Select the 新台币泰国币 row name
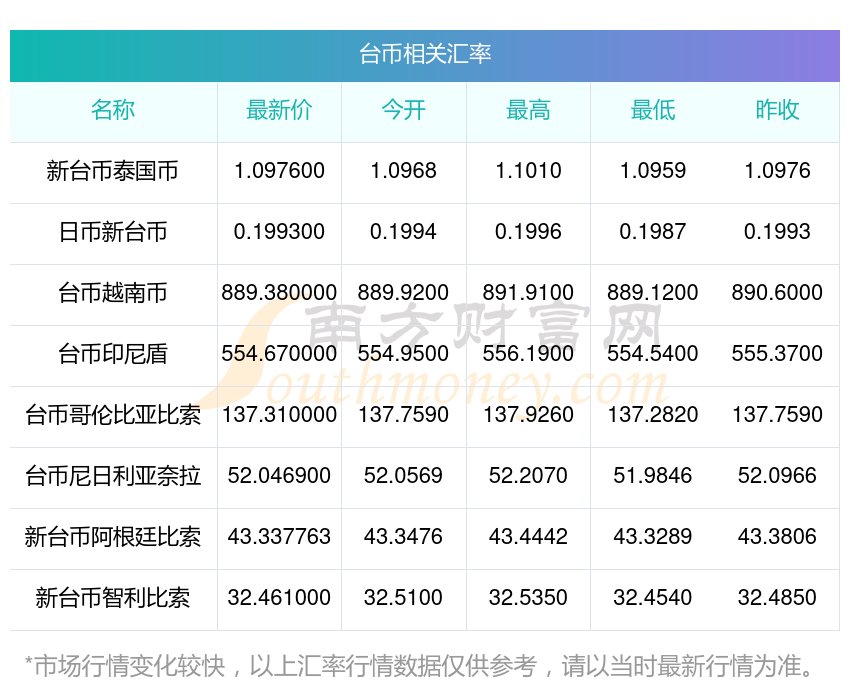850x698 pixels. click(113, 171)
